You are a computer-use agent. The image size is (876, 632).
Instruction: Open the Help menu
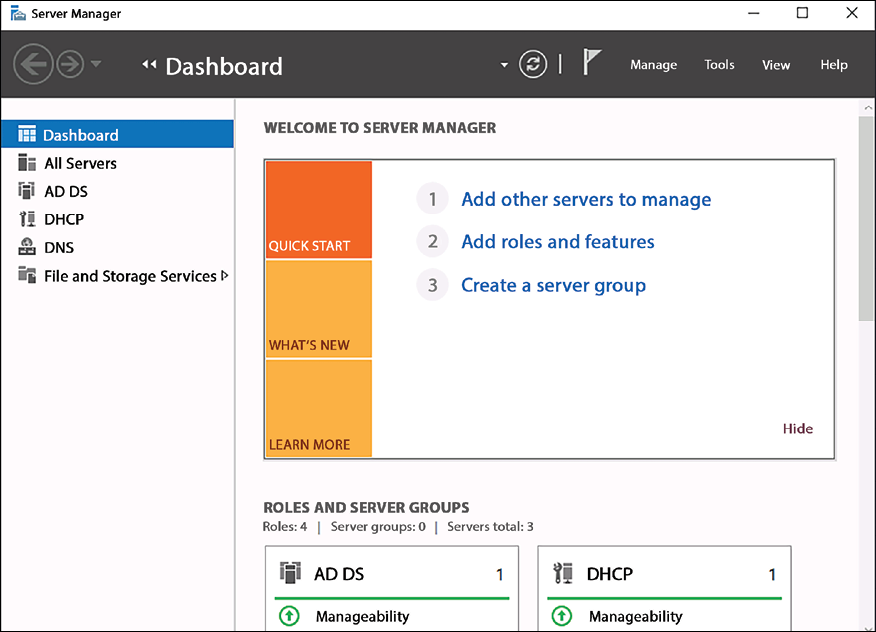(834, 65)
